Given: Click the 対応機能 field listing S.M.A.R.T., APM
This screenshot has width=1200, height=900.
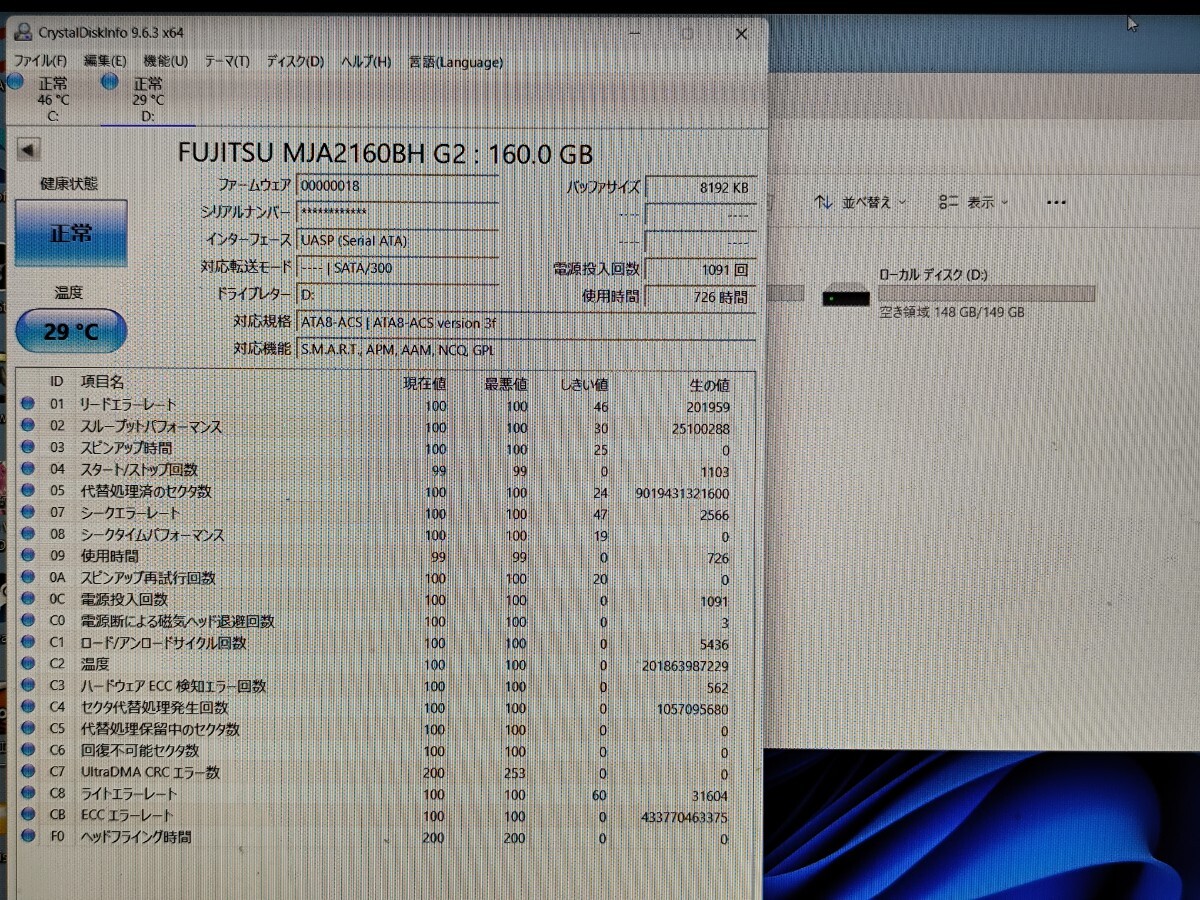Looking at the screenshot, I should pos(526,349).
